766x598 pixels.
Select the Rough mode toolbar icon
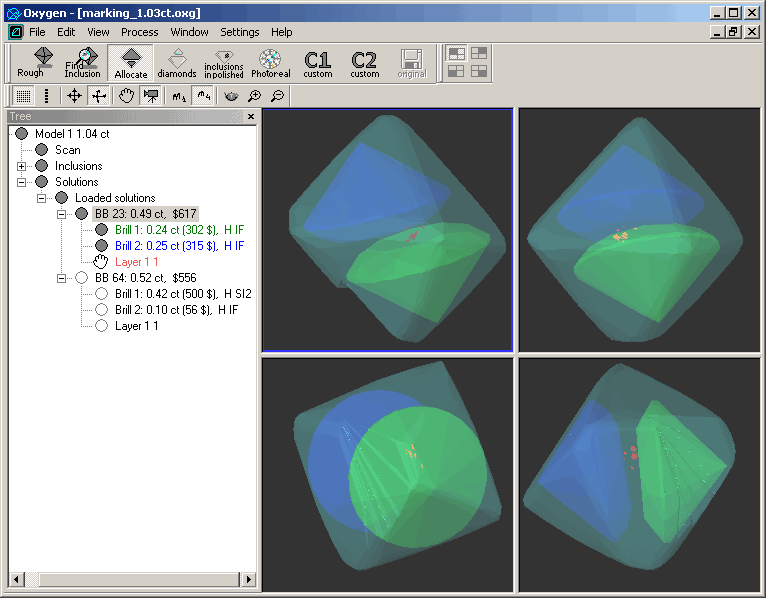coord(30,62)
